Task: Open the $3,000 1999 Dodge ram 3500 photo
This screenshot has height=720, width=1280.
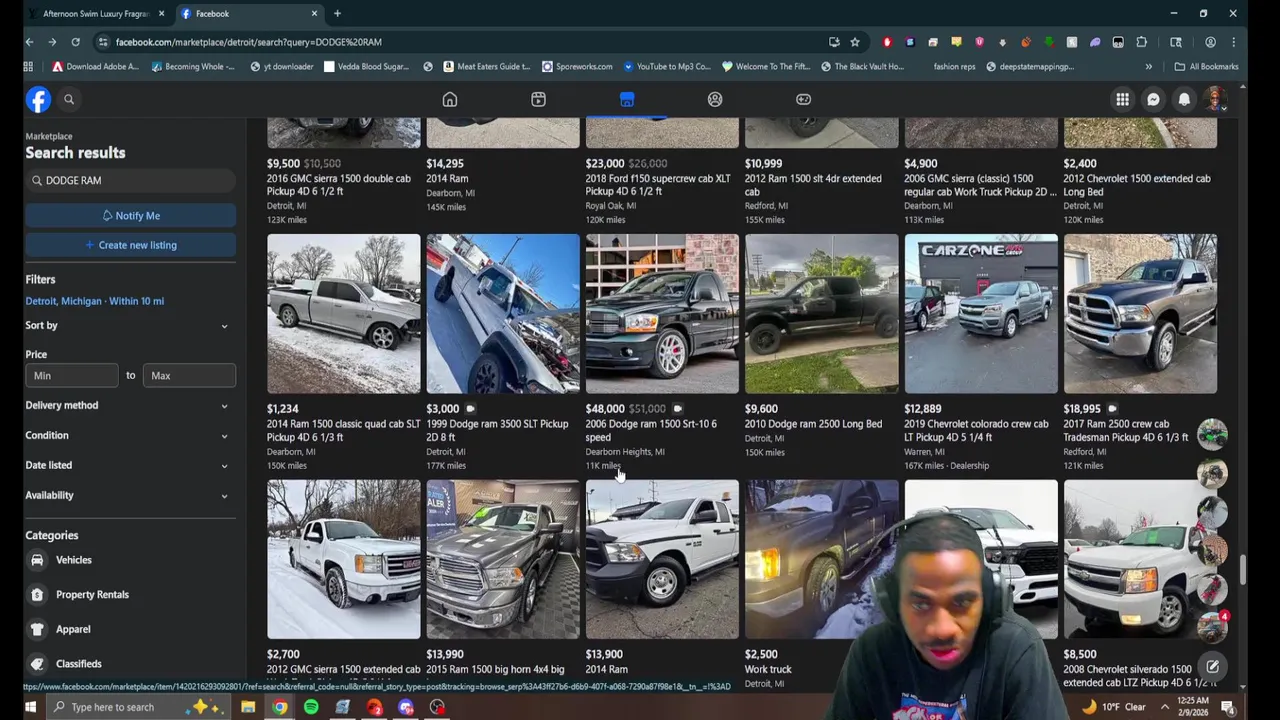Action: 503,314
